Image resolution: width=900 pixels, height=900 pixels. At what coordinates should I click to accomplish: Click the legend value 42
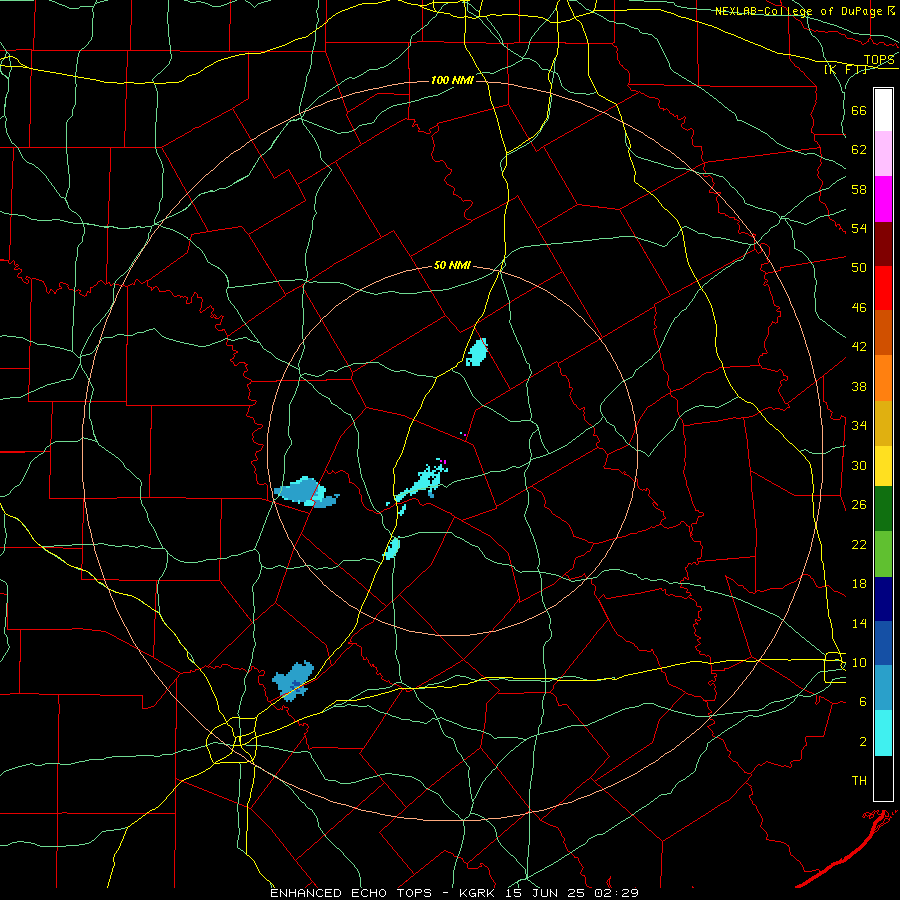(x=859, y=347)
